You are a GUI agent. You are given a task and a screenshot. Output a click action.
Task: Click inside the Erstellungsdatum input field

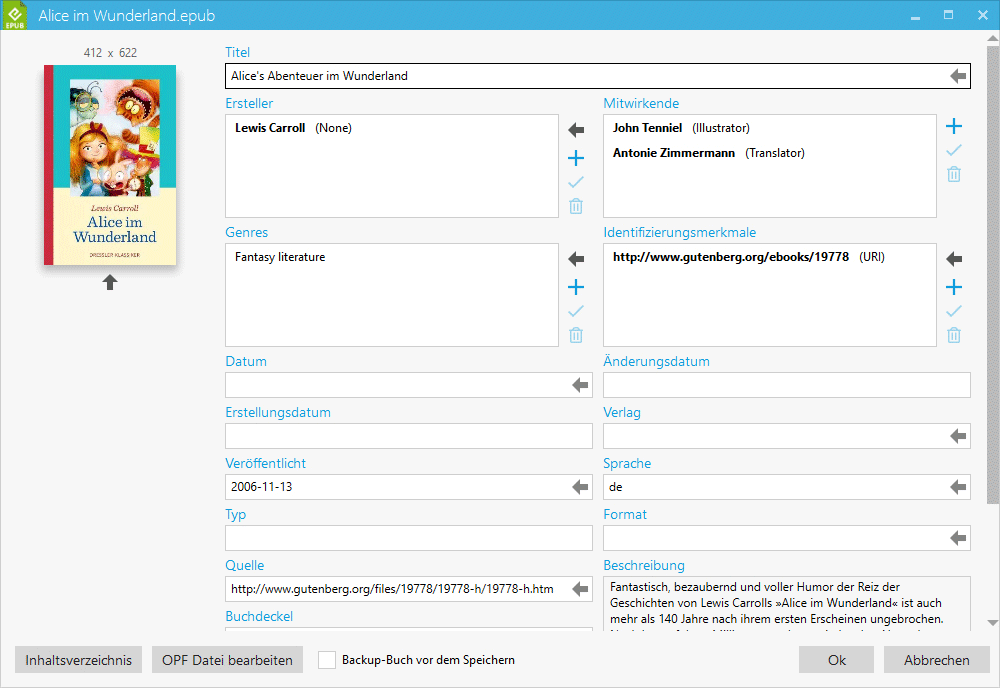(x=408, y=436)
